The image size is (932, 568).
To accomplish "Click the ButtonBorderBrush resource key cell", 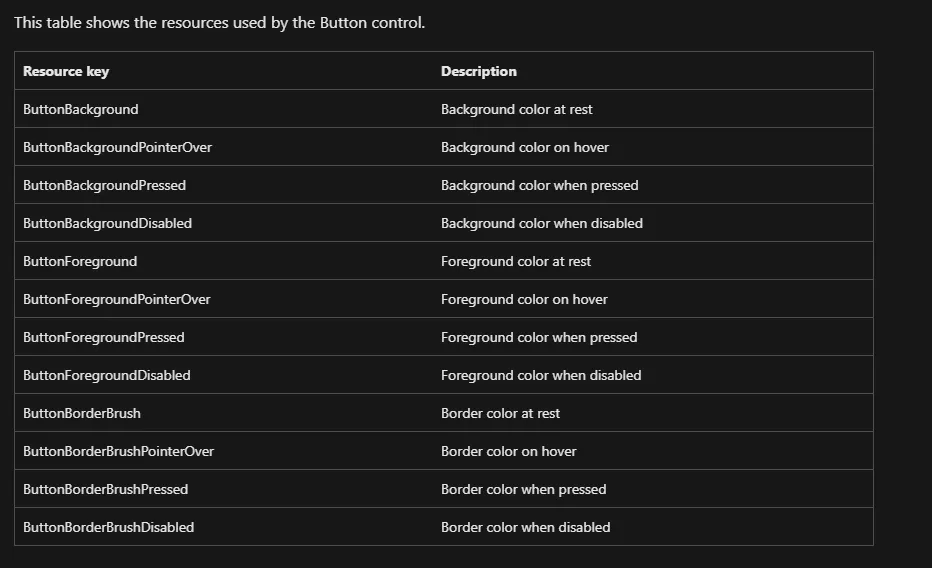I will point(82,413).
